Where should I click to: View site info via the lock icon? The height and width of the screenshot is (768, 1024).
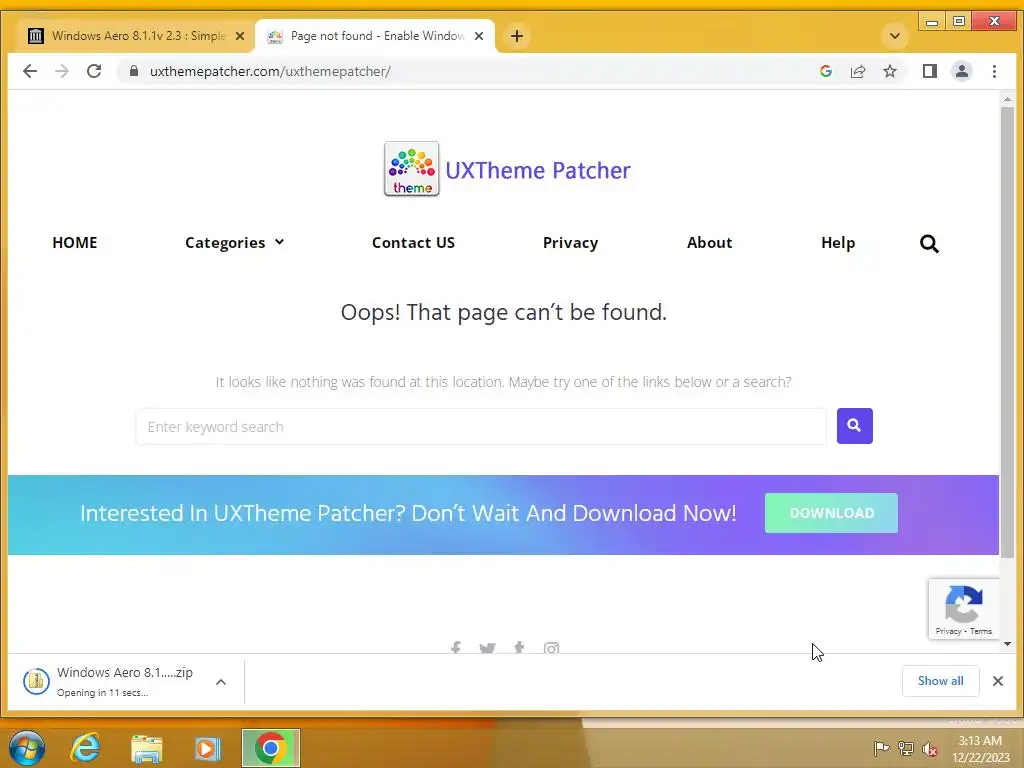[x=134, y=71]
